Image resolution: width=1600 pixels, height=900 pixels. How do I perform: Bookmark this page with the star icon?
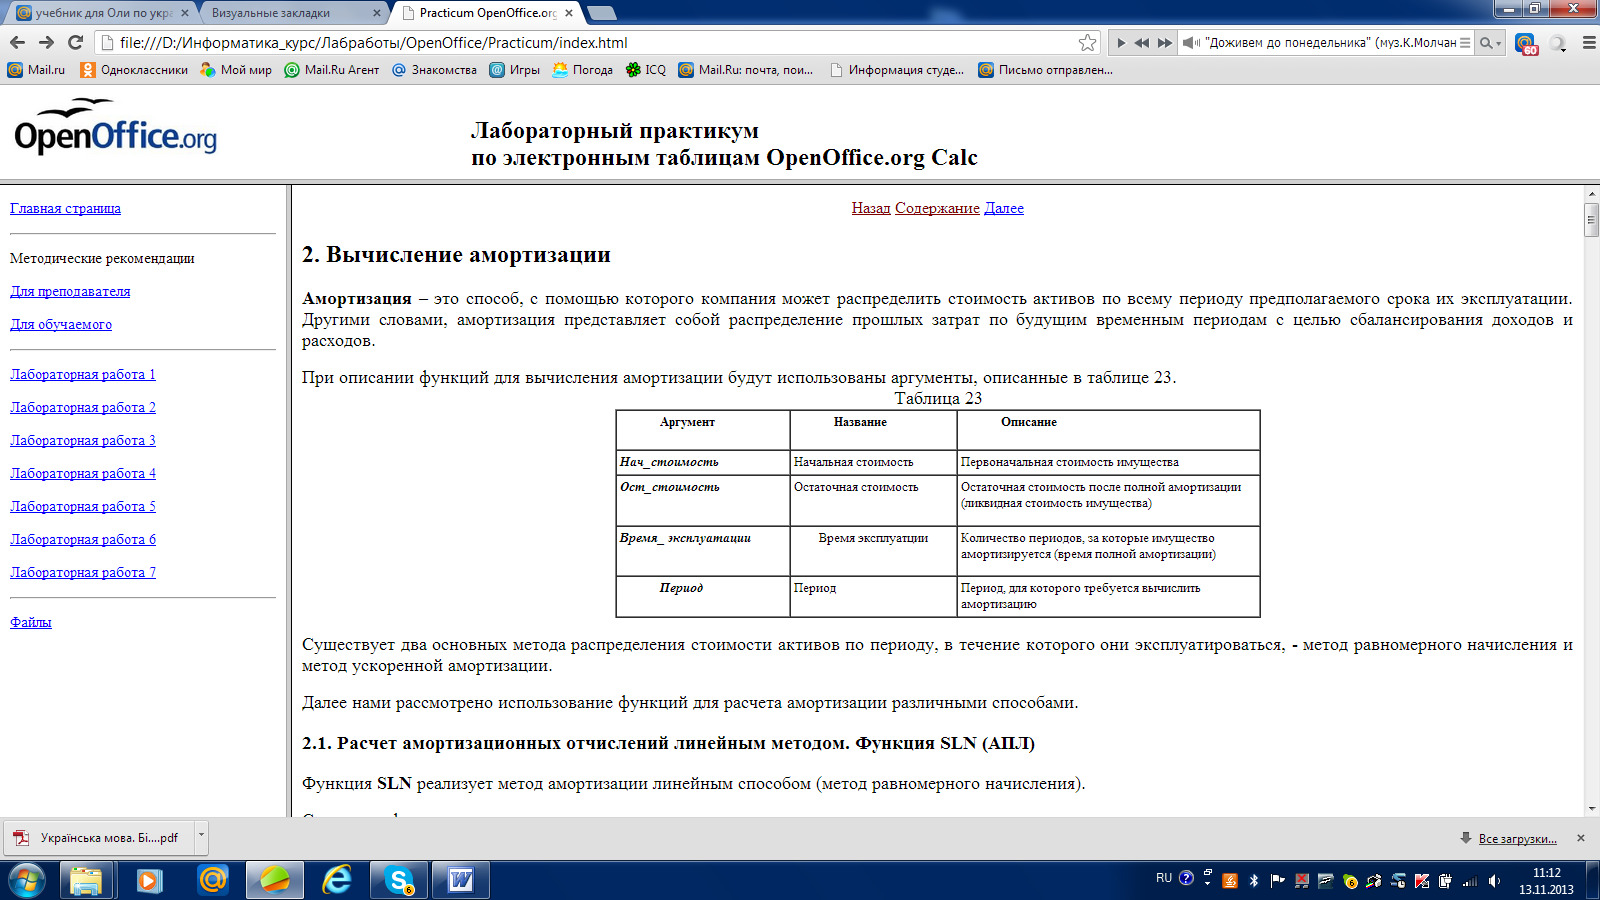(1087, 42)
